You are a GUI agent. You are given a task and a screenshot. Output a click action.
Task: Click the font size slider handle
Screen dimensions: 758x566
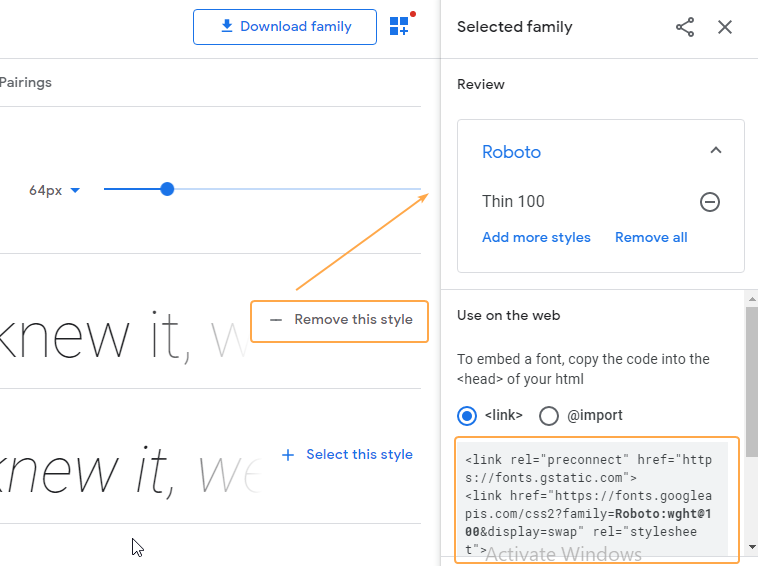click(x=167, y=189)
